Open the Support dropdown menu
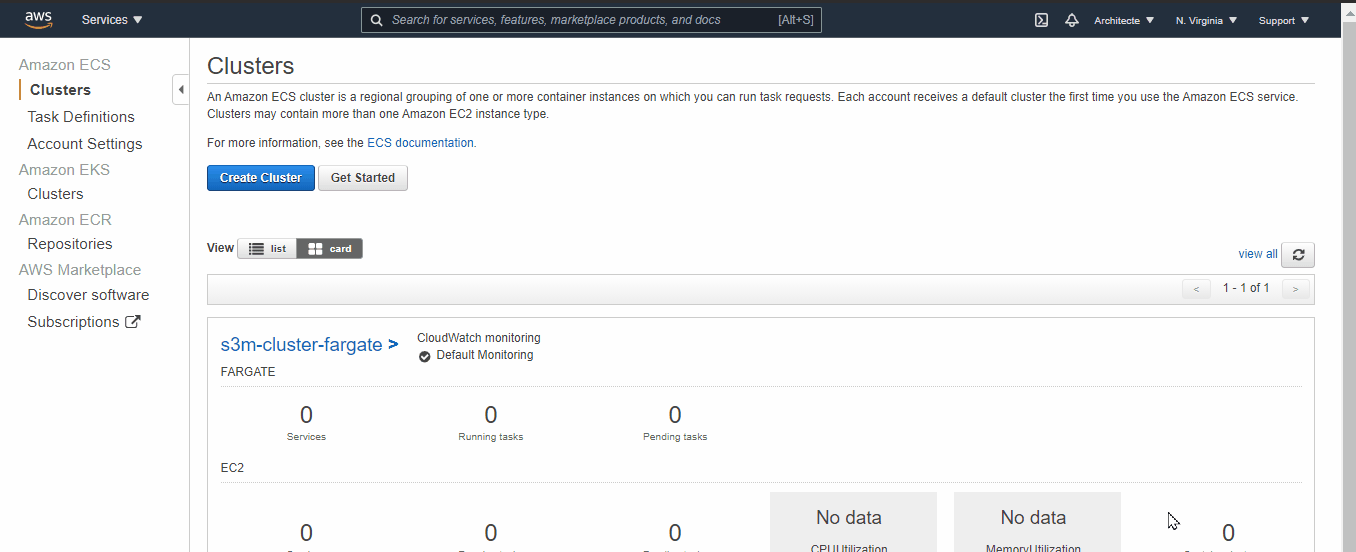The width and height of the screenshot is (1356, 552). click(1284, 20)
